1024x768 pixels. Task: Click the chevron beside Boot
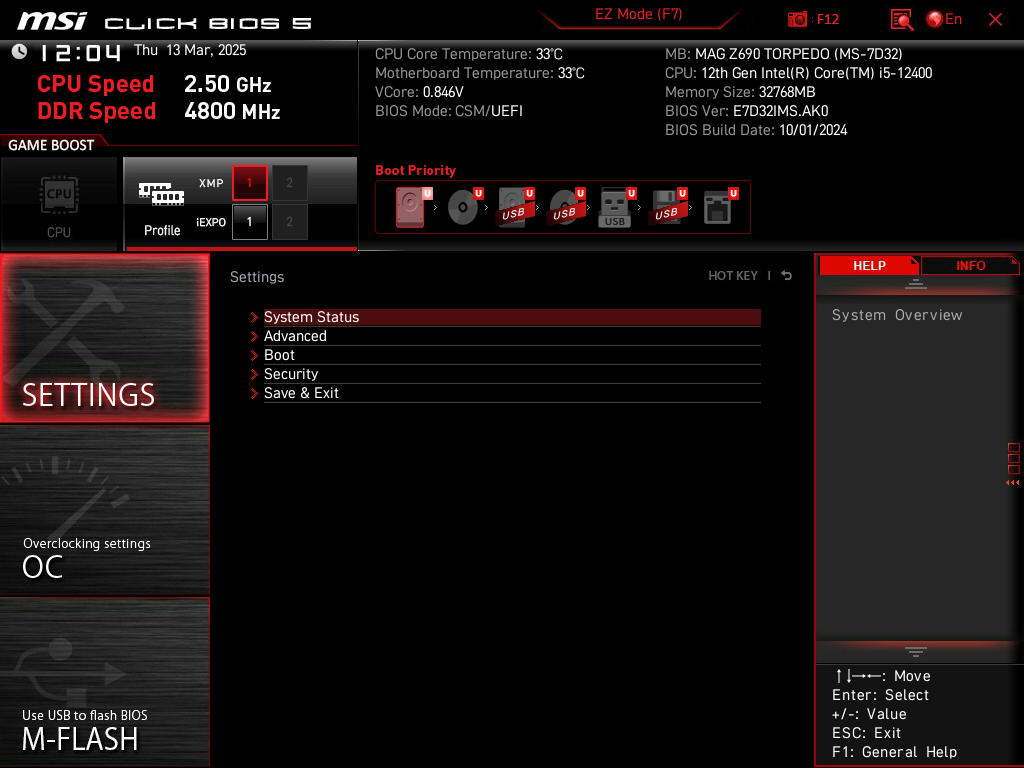pos(255,355)
